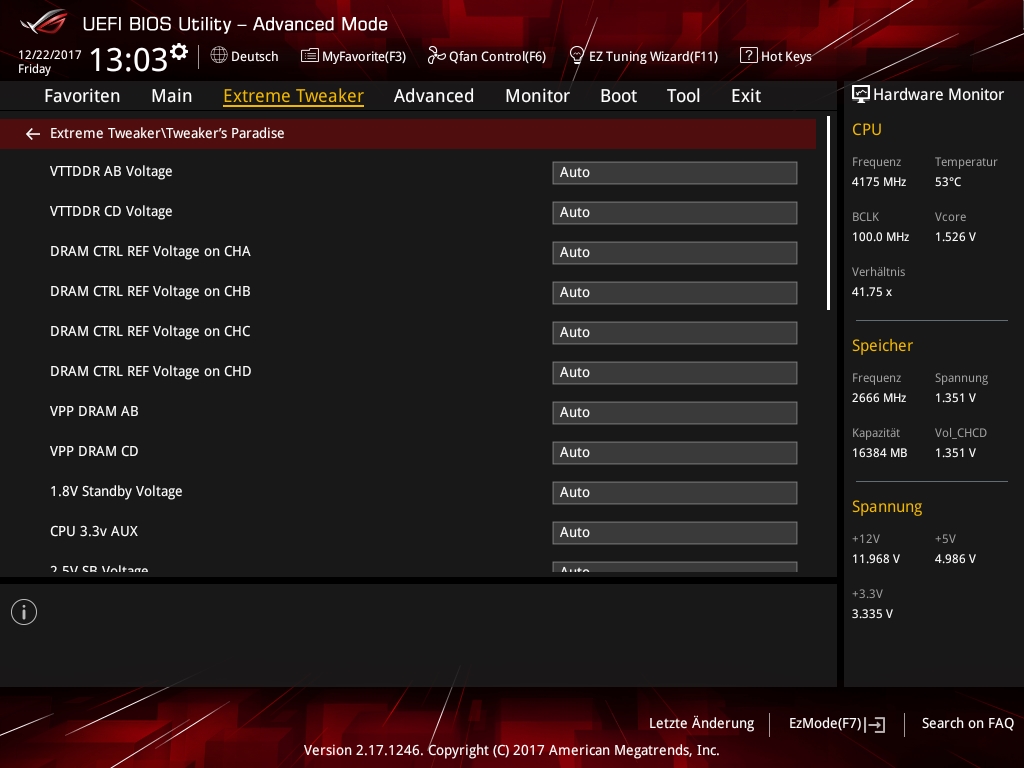Screen dimensions: 1024x768
Task: Set VTTDDR AB Voltage value field
Action: (x=675, y=173)
